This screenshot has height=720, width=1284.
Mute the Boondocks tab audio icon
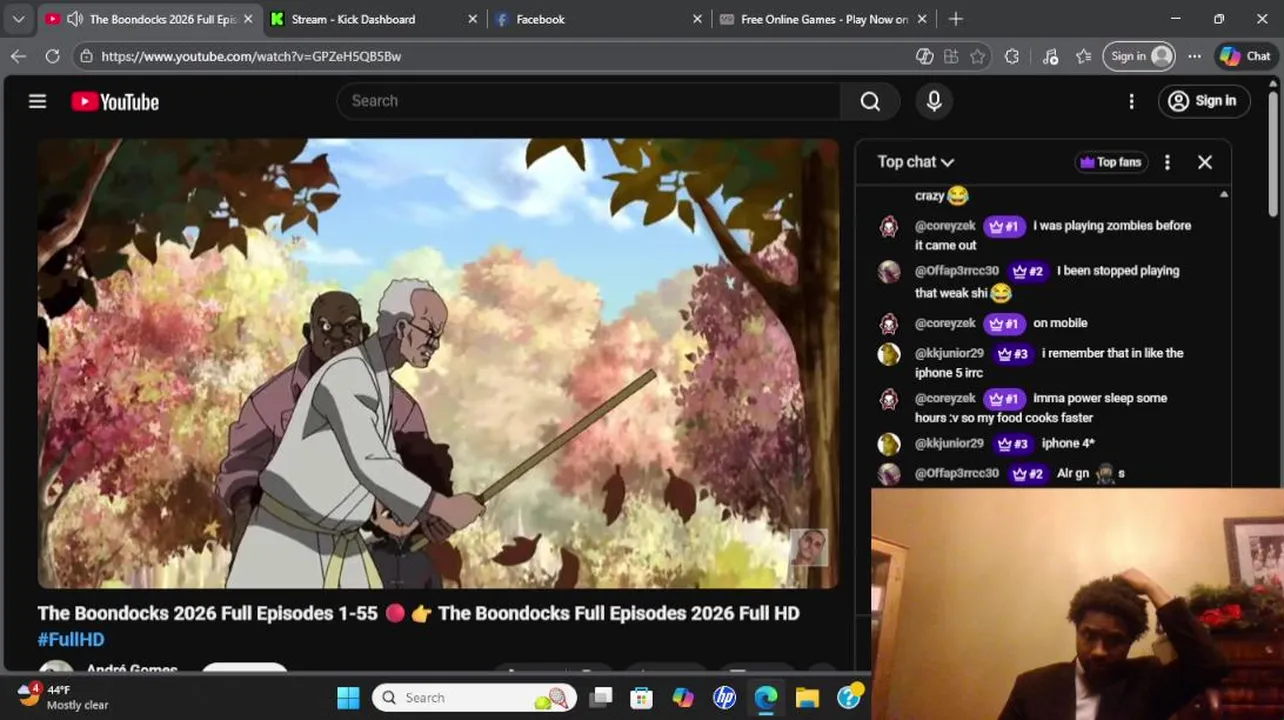click(x=74, y=19)
